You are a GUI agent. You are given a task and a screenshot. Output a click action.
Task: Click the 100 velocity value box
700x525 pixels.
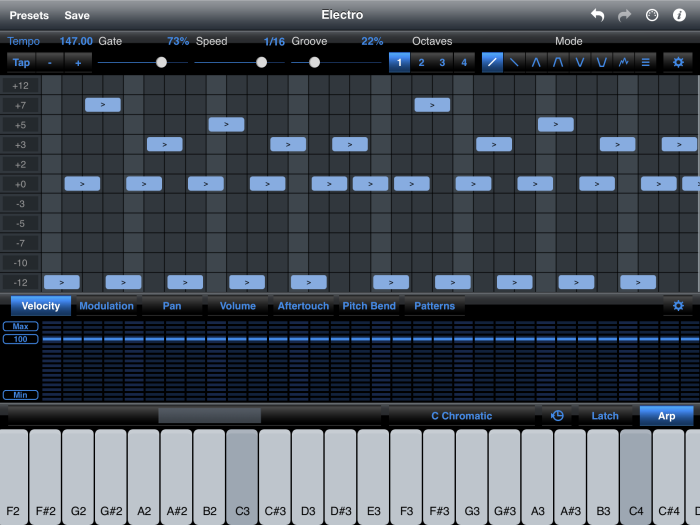point(21,339)
